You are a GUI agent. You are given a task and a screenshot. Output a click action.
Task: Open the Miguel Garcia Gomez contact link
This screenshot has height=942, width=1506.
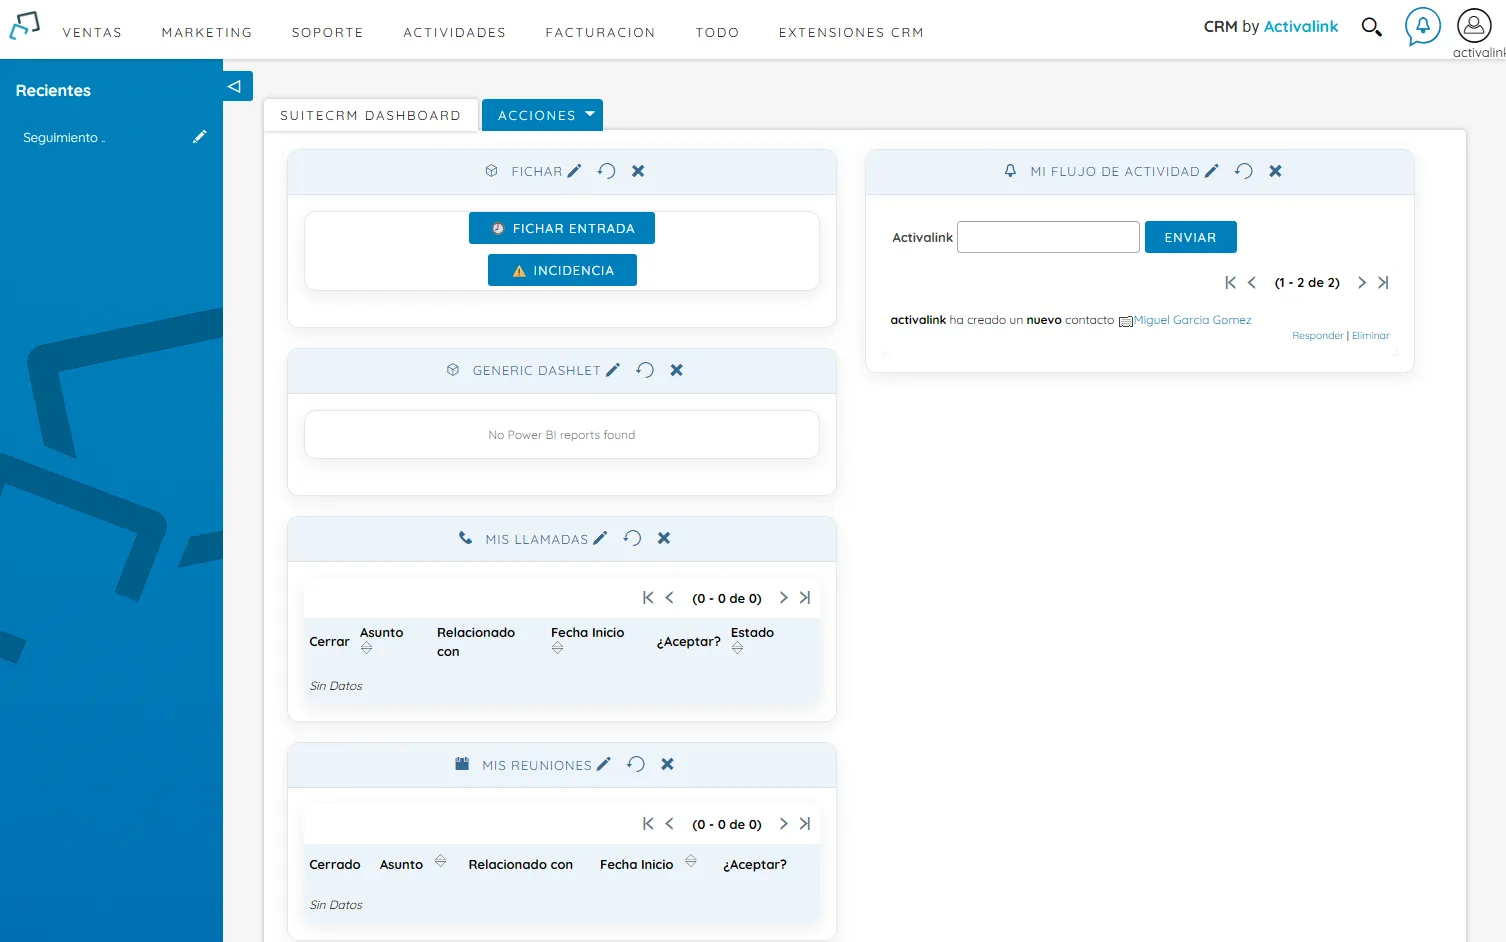(x=1192, y=320)
